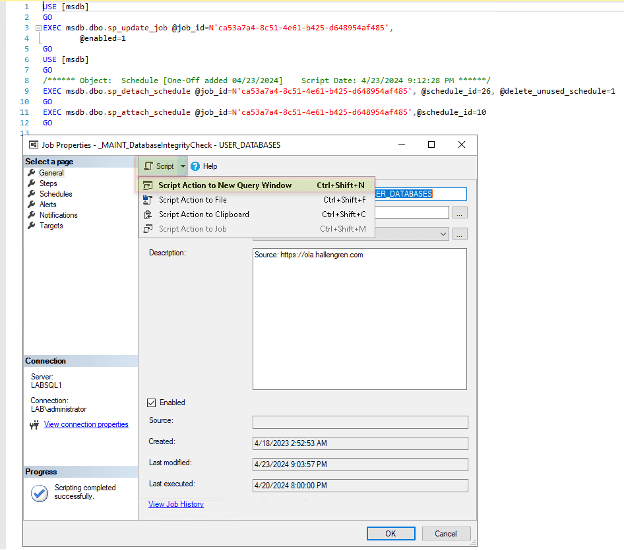Screen dimensions: 624x550
Task: Select the Steps page
Action: pos(48,183)
